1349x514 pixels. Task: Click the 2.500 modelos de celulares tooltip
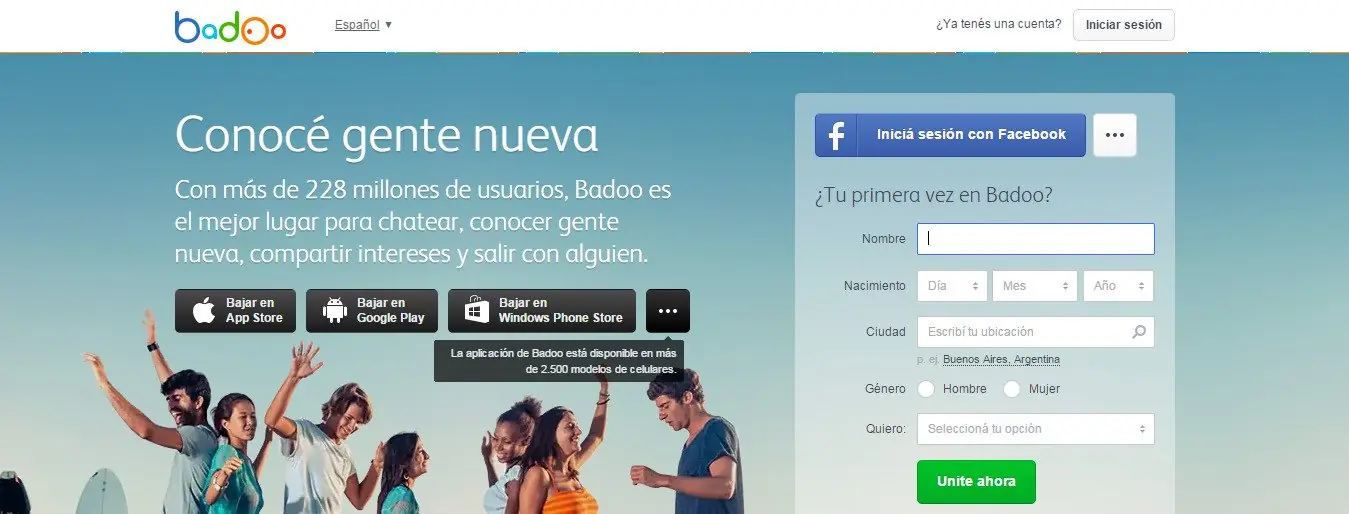pyautogui.click(x=559, y=361)
